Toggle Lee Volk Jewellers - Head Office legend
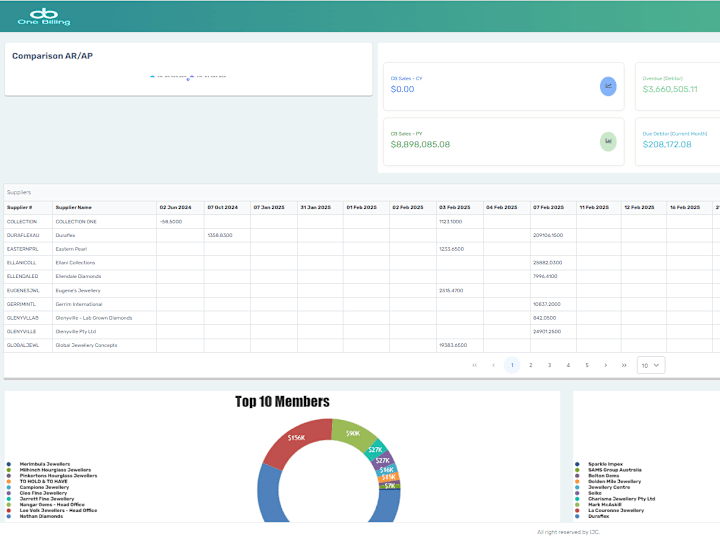This screenshot has width=720, height=540. point(52,510)
